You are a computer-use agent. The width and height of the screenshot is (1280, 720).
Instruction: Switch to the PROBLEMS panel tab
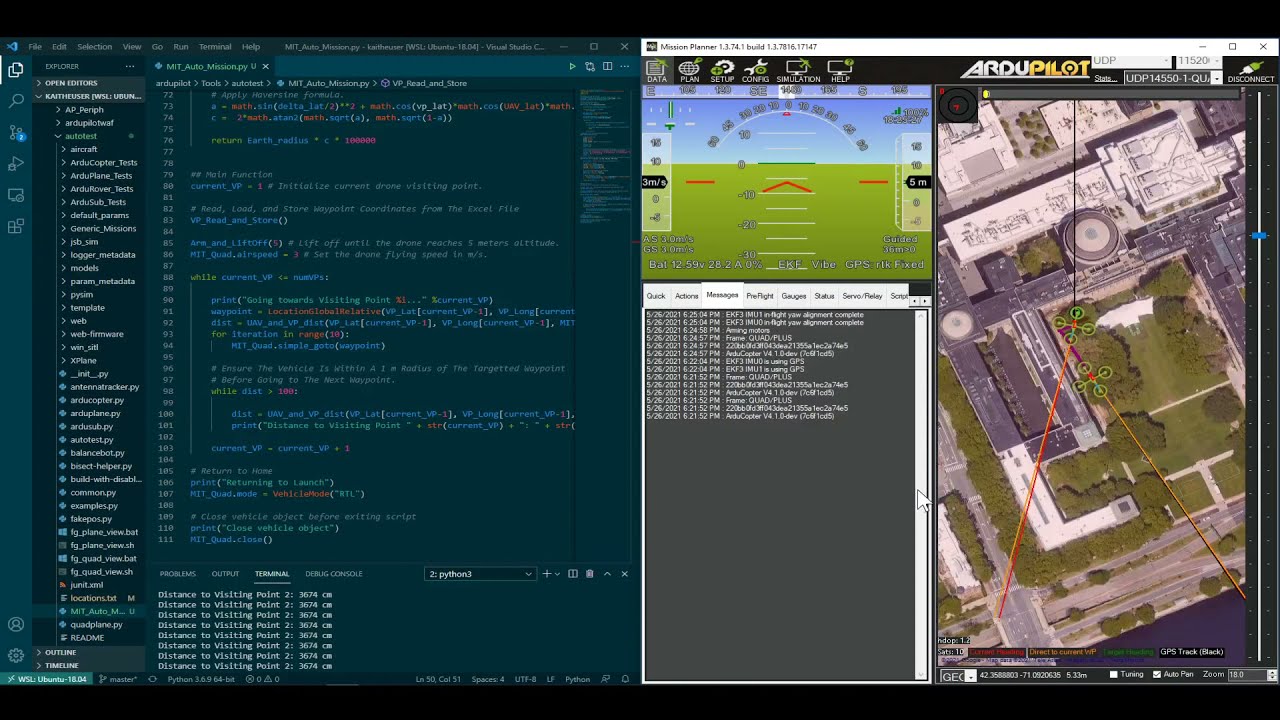[177, 574]
